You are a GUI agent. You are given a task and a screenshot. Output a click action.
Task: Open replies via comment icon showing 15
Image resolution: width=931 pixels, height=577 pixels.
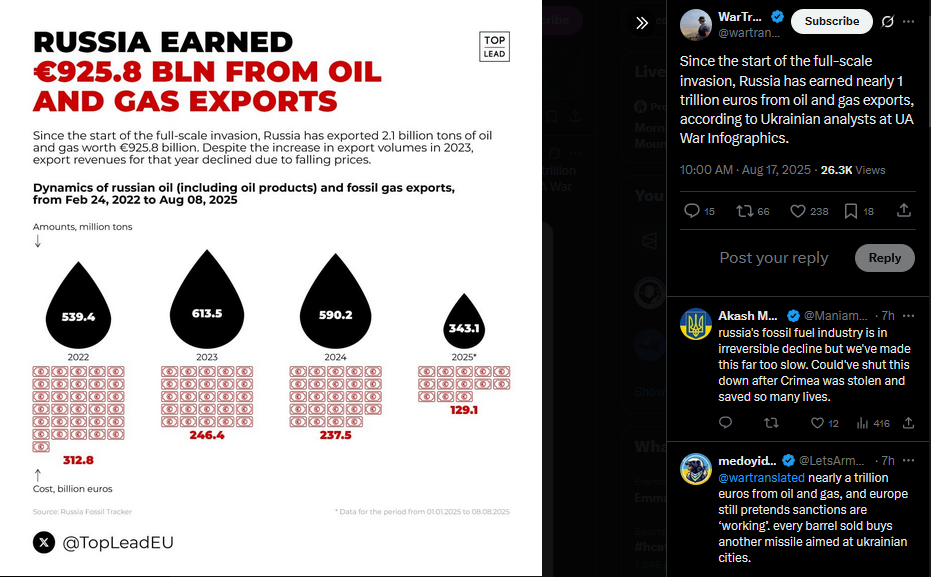(699, 211)
